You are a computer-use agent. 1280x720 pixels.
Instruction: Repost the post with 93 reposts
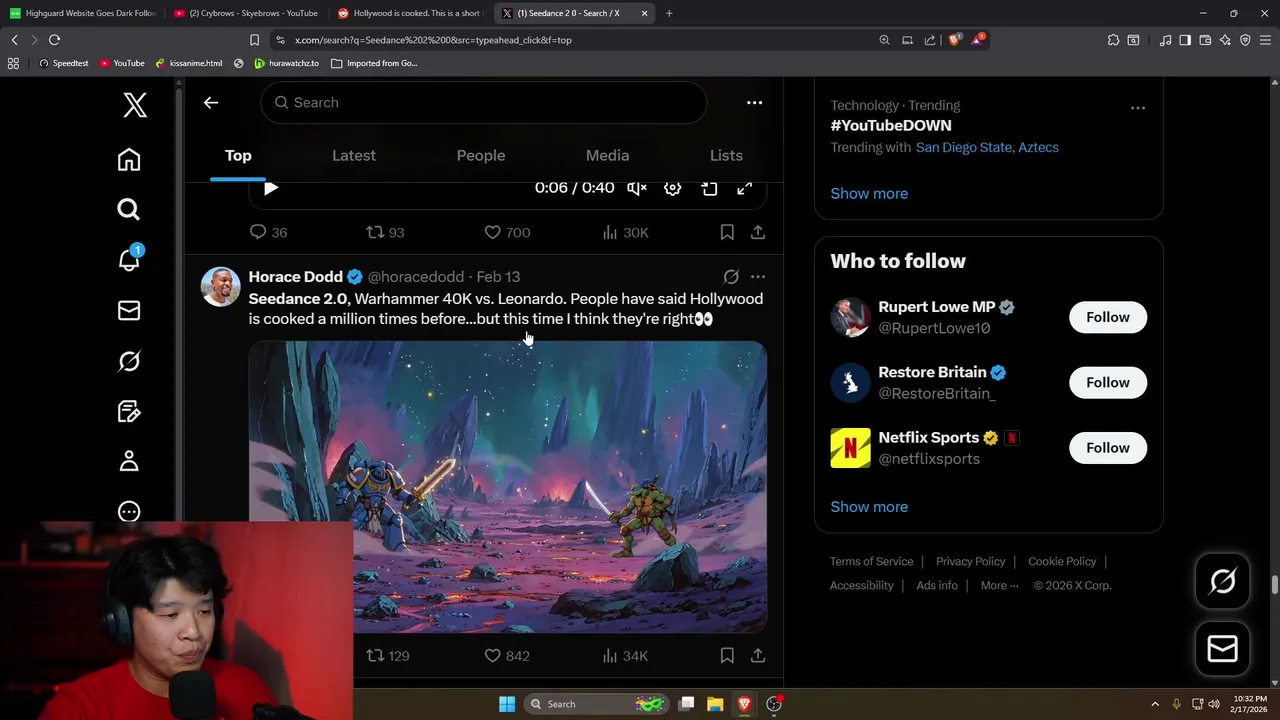point(385,232)
